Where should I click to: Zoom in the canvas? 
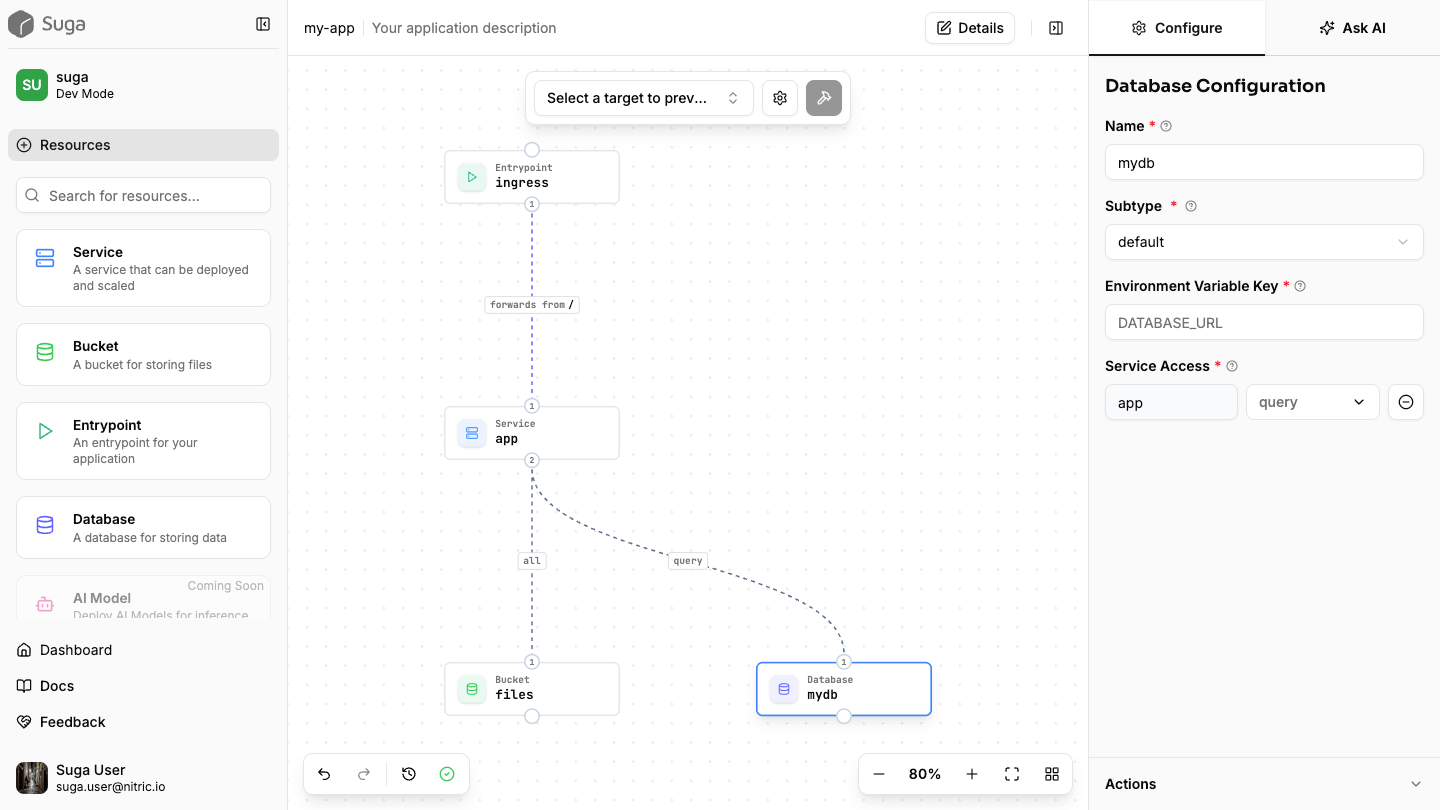972,774
